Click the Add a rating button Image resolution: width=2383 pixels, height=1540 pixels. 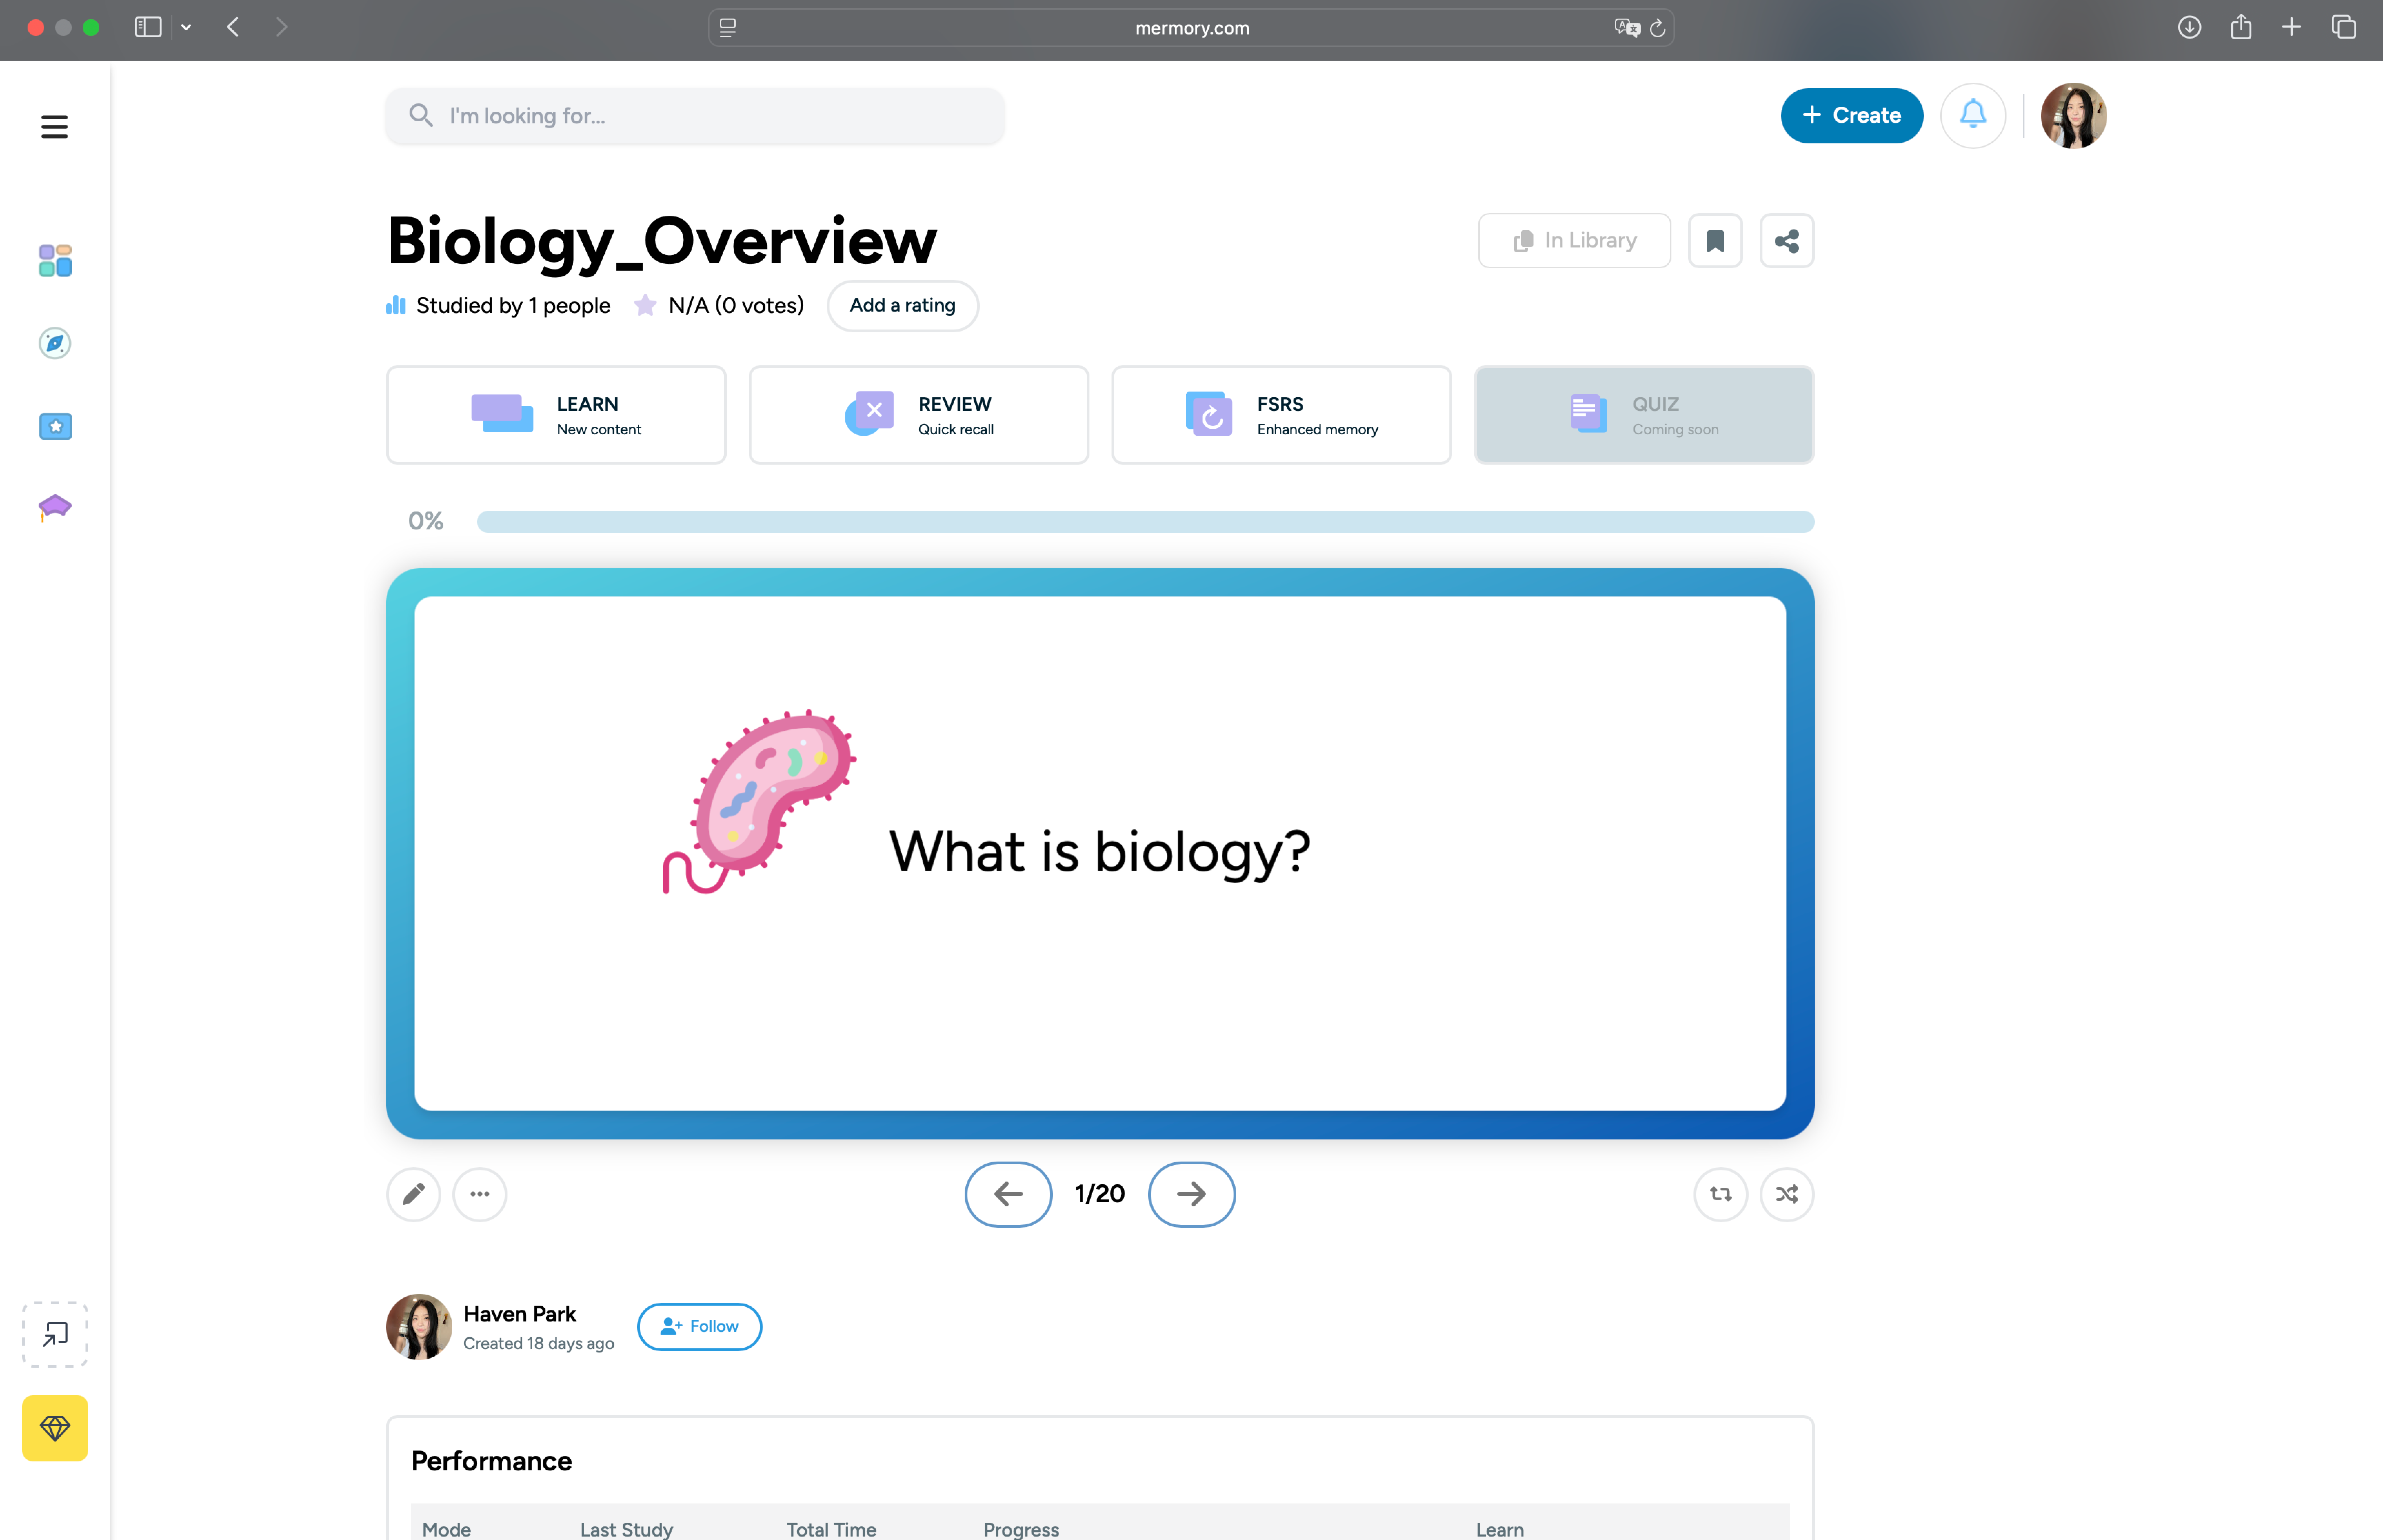902,305
